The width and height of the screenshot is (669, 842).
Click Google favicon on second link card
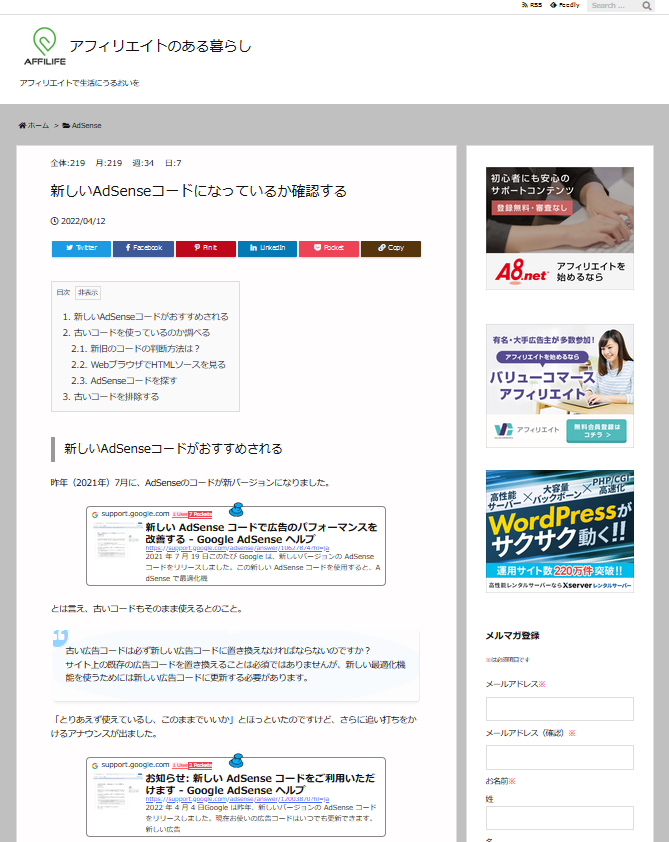tap(95, 765)
